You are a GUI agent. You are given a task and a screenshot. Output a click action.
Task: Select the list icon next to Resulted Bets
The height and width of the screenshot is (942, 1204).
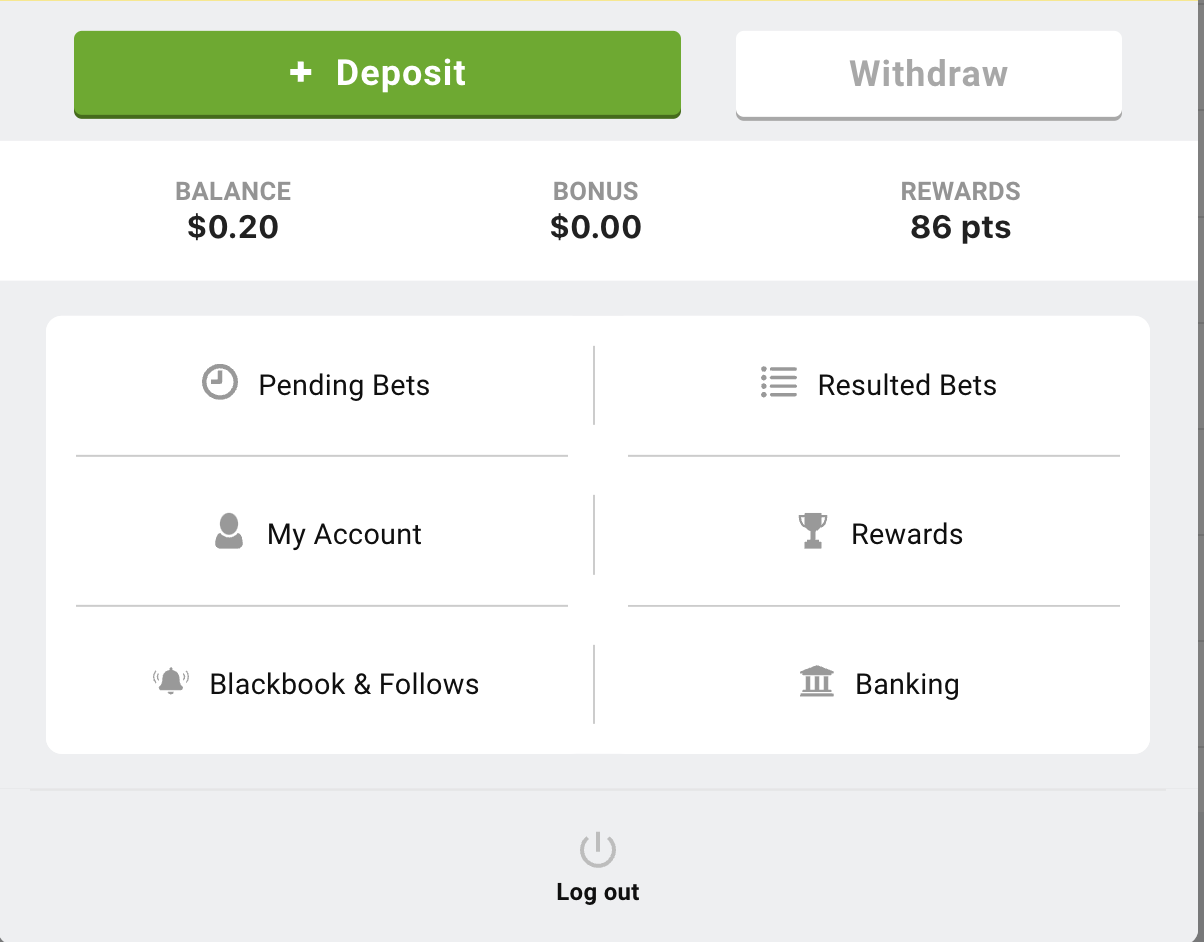coord(779,382)
